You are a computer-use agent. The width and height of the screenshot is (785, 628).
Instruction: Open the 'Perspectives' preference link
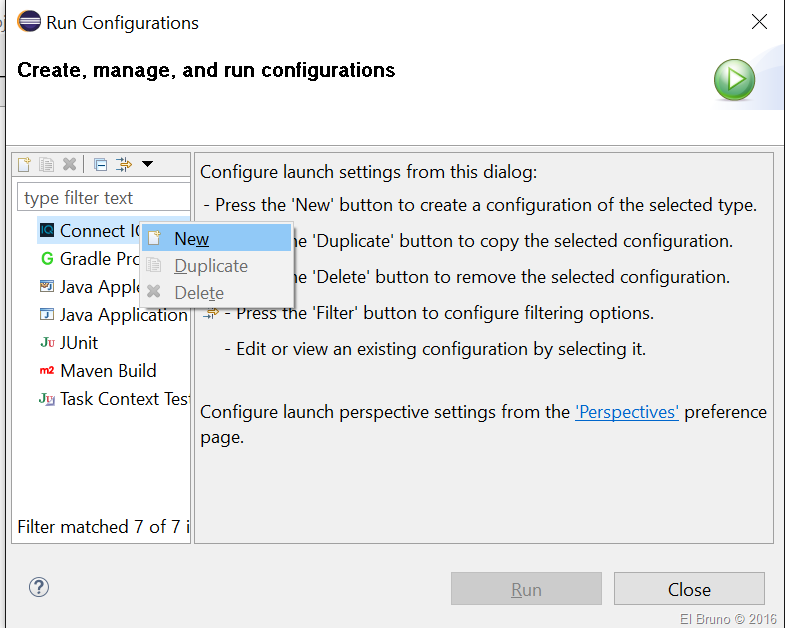[x=627, y=412]
